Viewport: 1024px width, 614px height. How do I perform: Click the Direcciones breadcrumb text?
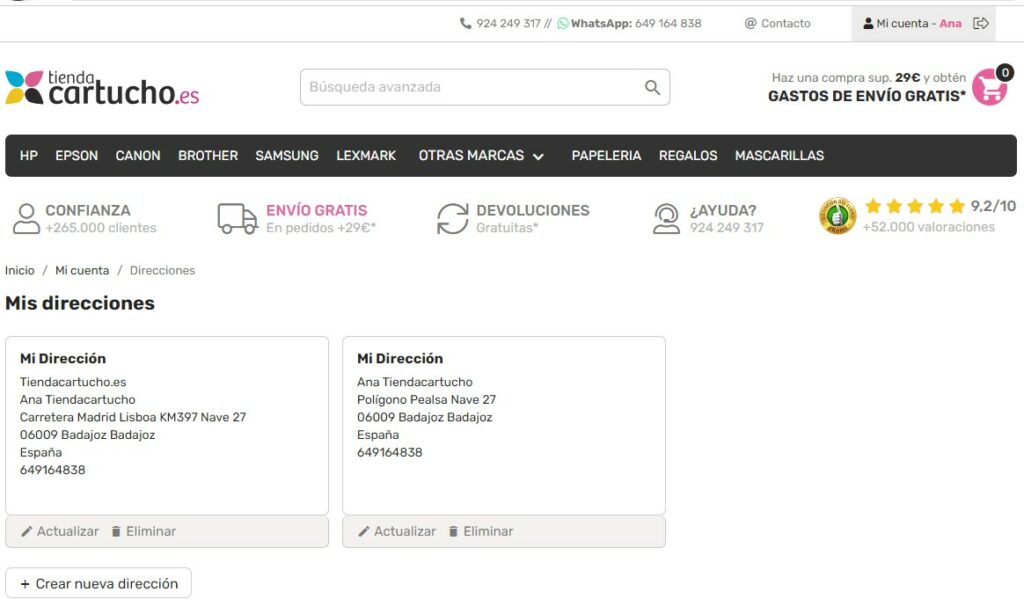click(x=162, y=270)
